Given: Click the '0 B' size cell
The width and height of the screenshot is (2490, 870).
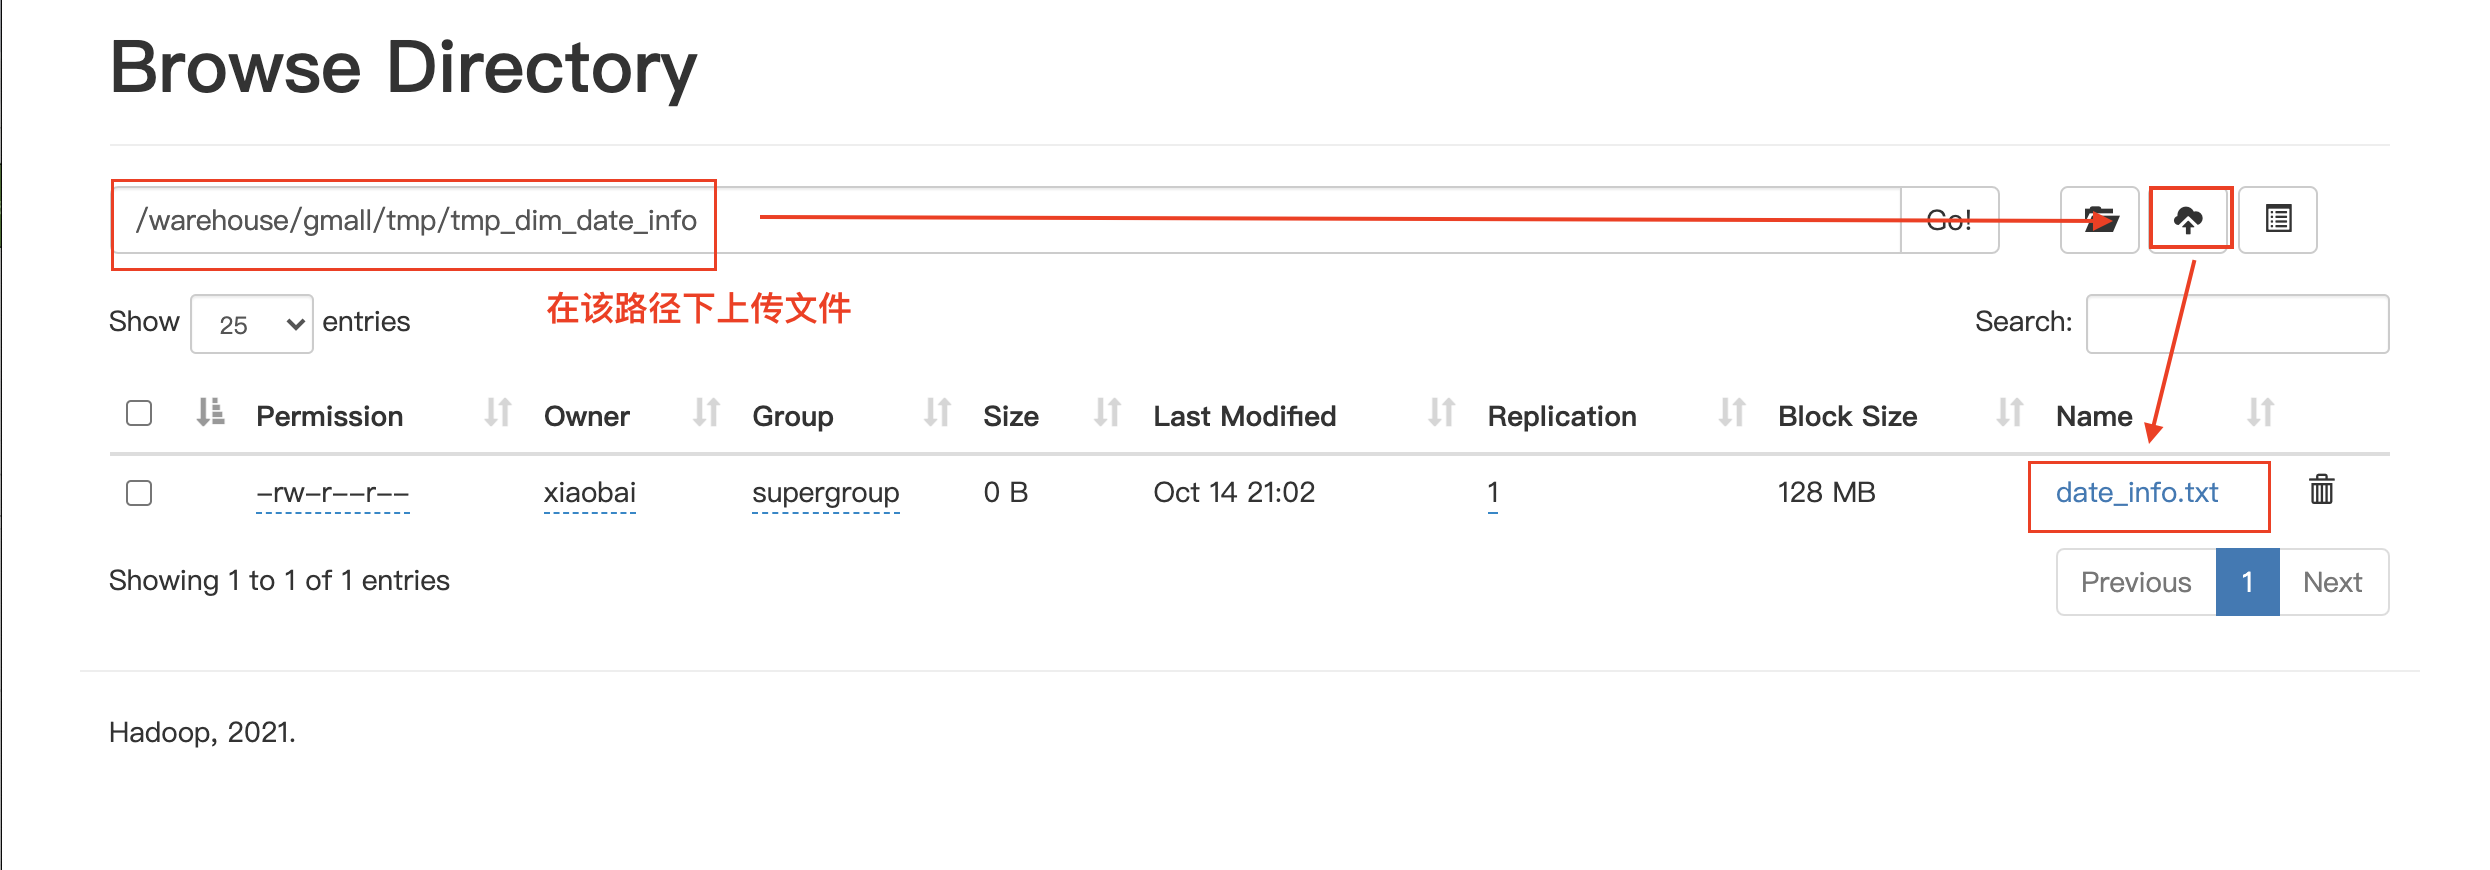Looking at the screenshot, I should pyautogui.click(x=1006, y=492).
